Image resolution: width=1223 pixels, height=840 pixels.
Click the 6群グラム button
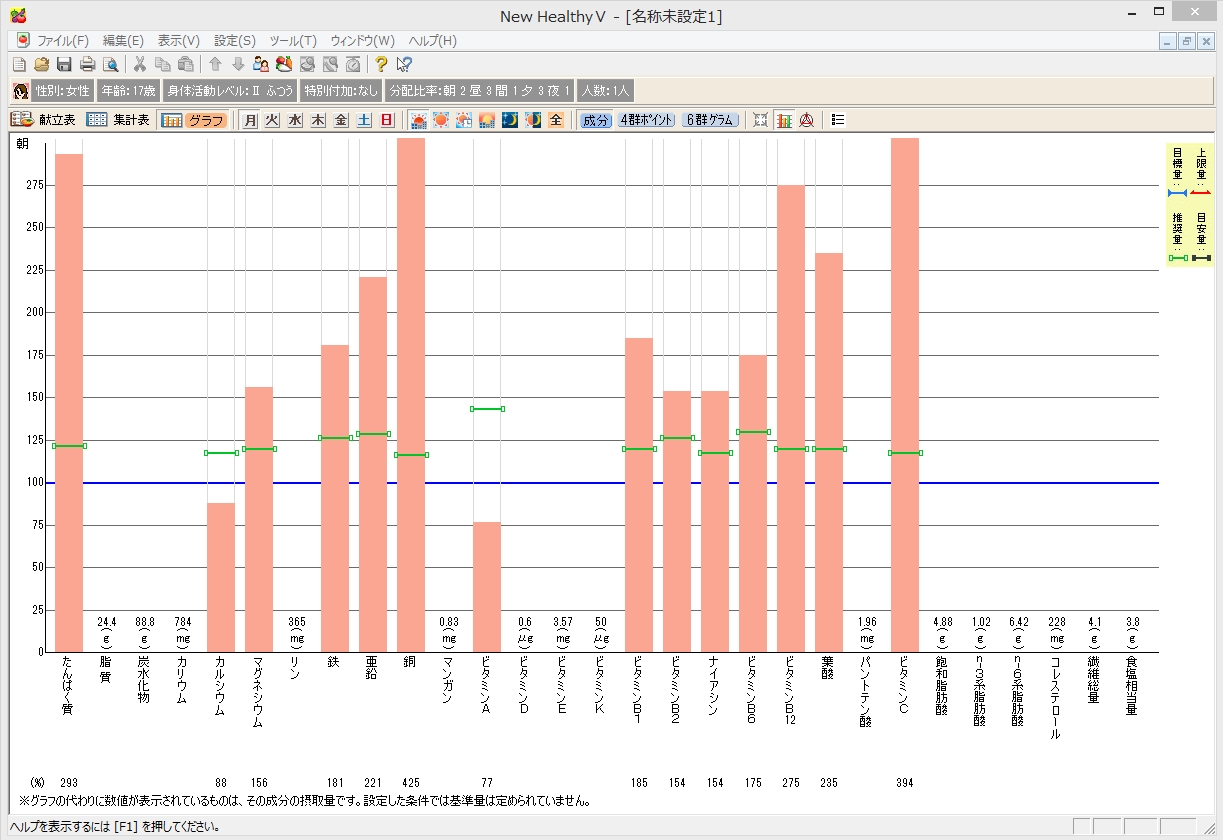click(x=710, y=120)
